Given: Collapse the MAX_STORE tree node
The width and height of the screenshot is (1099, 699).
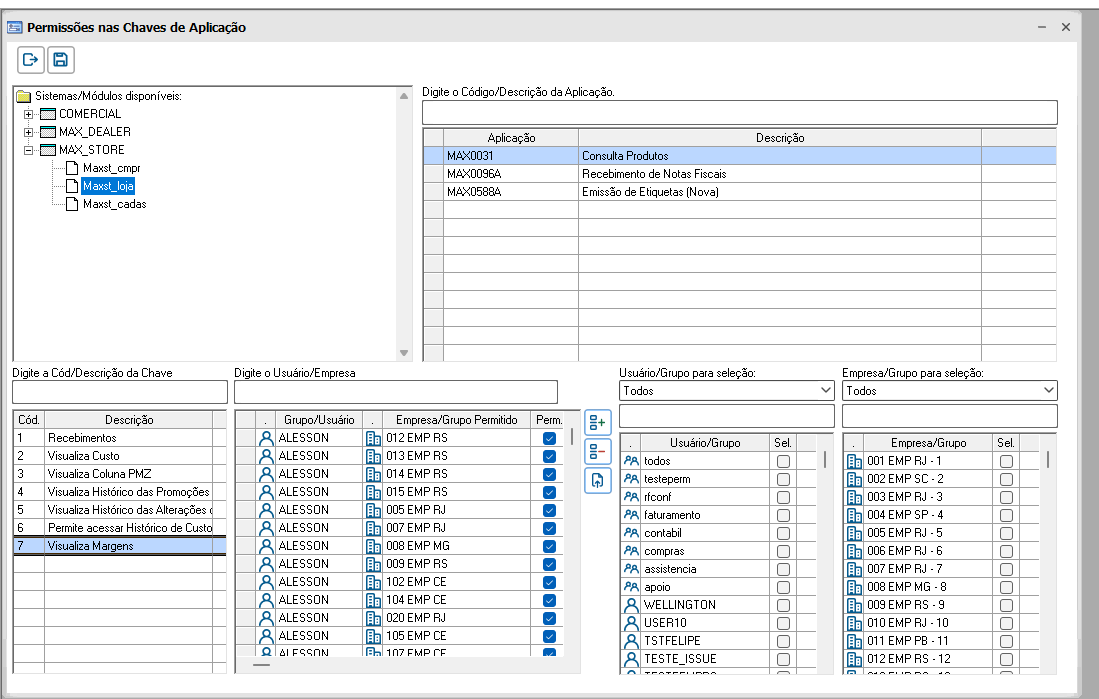Looking at the screenshot, I should 29,150.
